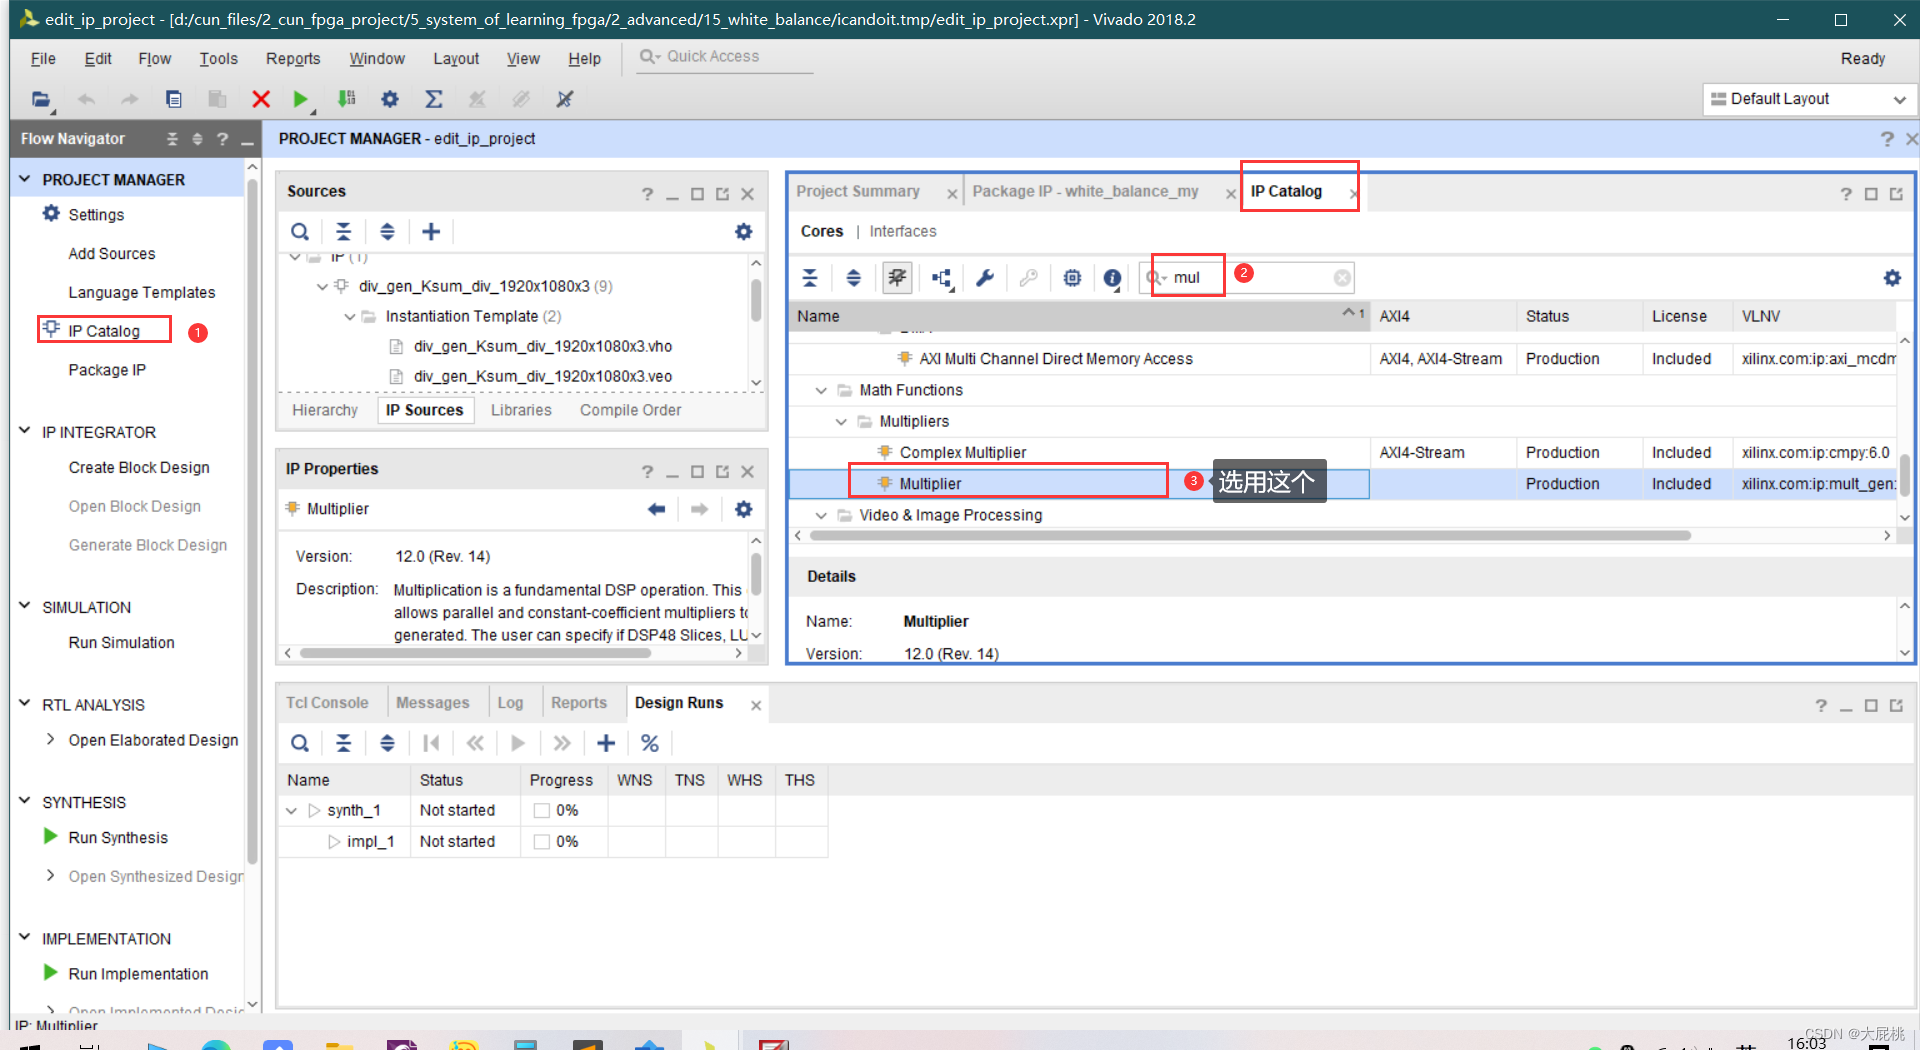Collapse Multipliers folder
The width and height of the screenshot is (1920, 1050).
click(x=841, y=421)
